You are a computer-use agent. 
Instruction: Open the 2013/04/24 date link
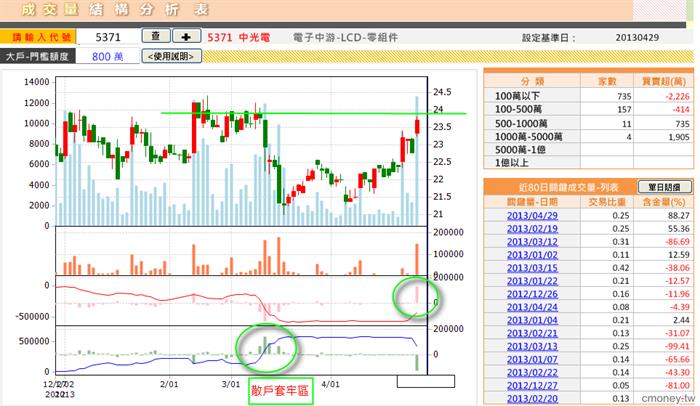click(532, 307)
